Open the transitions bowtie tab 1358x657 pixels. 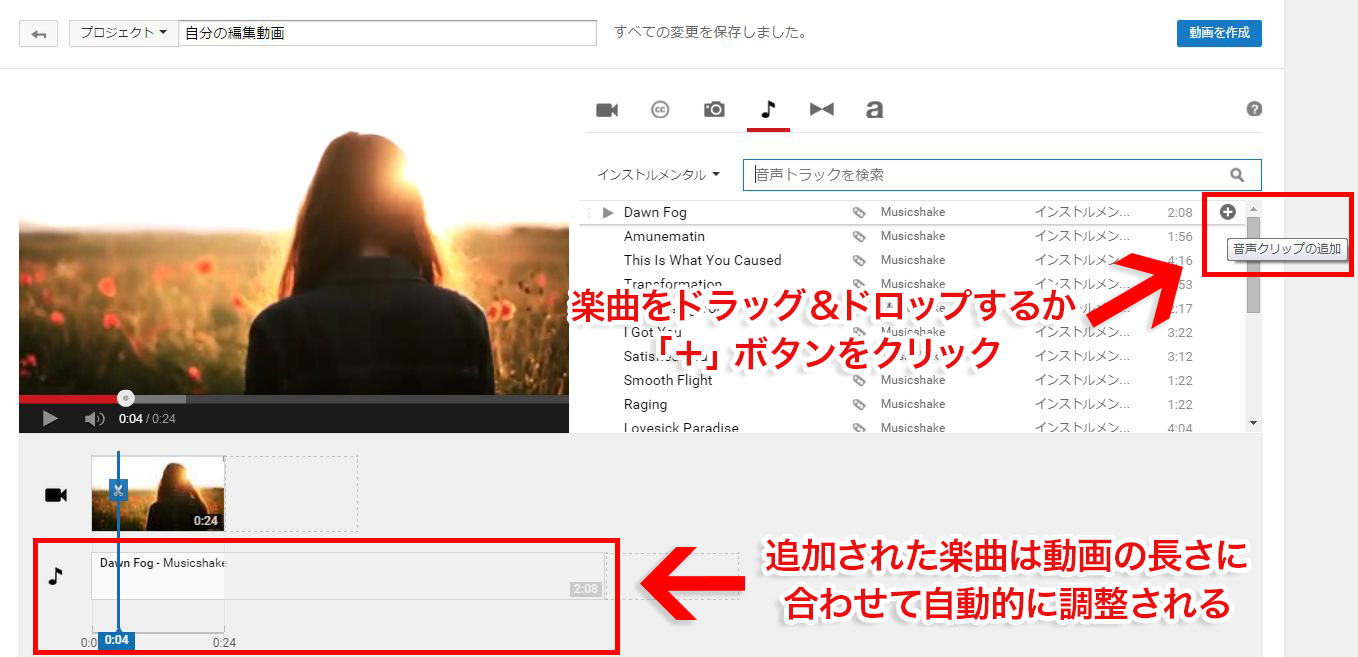point(822,110)
